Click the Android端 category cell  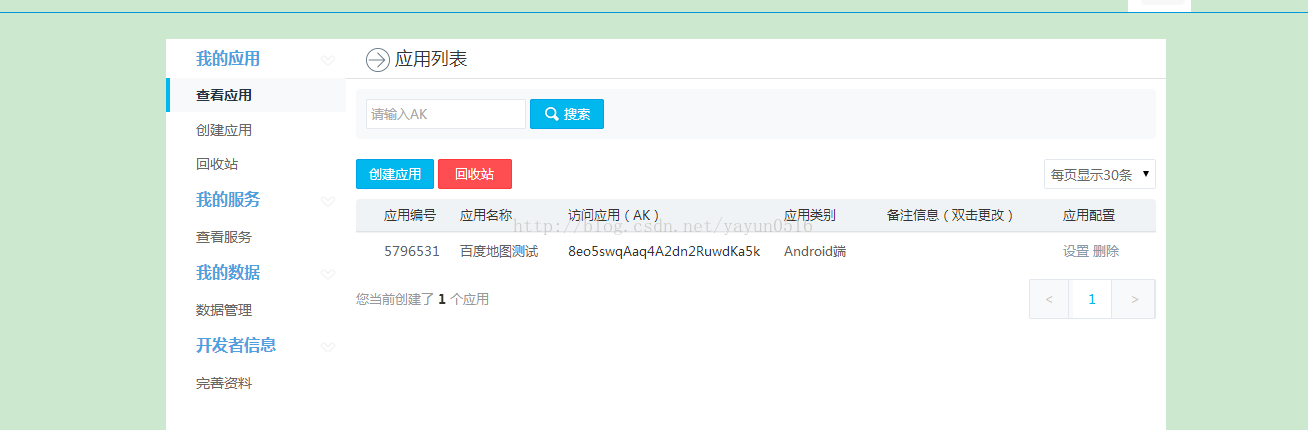click(815, 251)
